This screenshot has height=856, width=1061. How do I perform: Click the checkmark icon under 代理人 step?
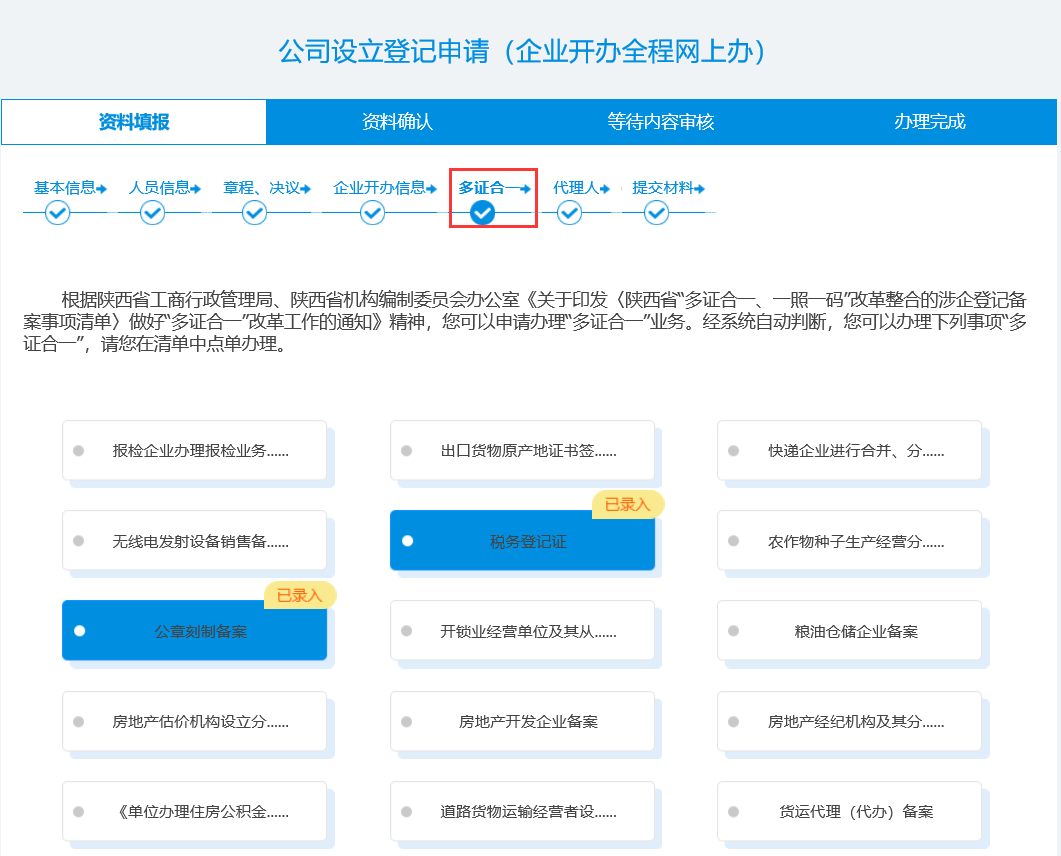pyautogui.click(x=569, y=212)
